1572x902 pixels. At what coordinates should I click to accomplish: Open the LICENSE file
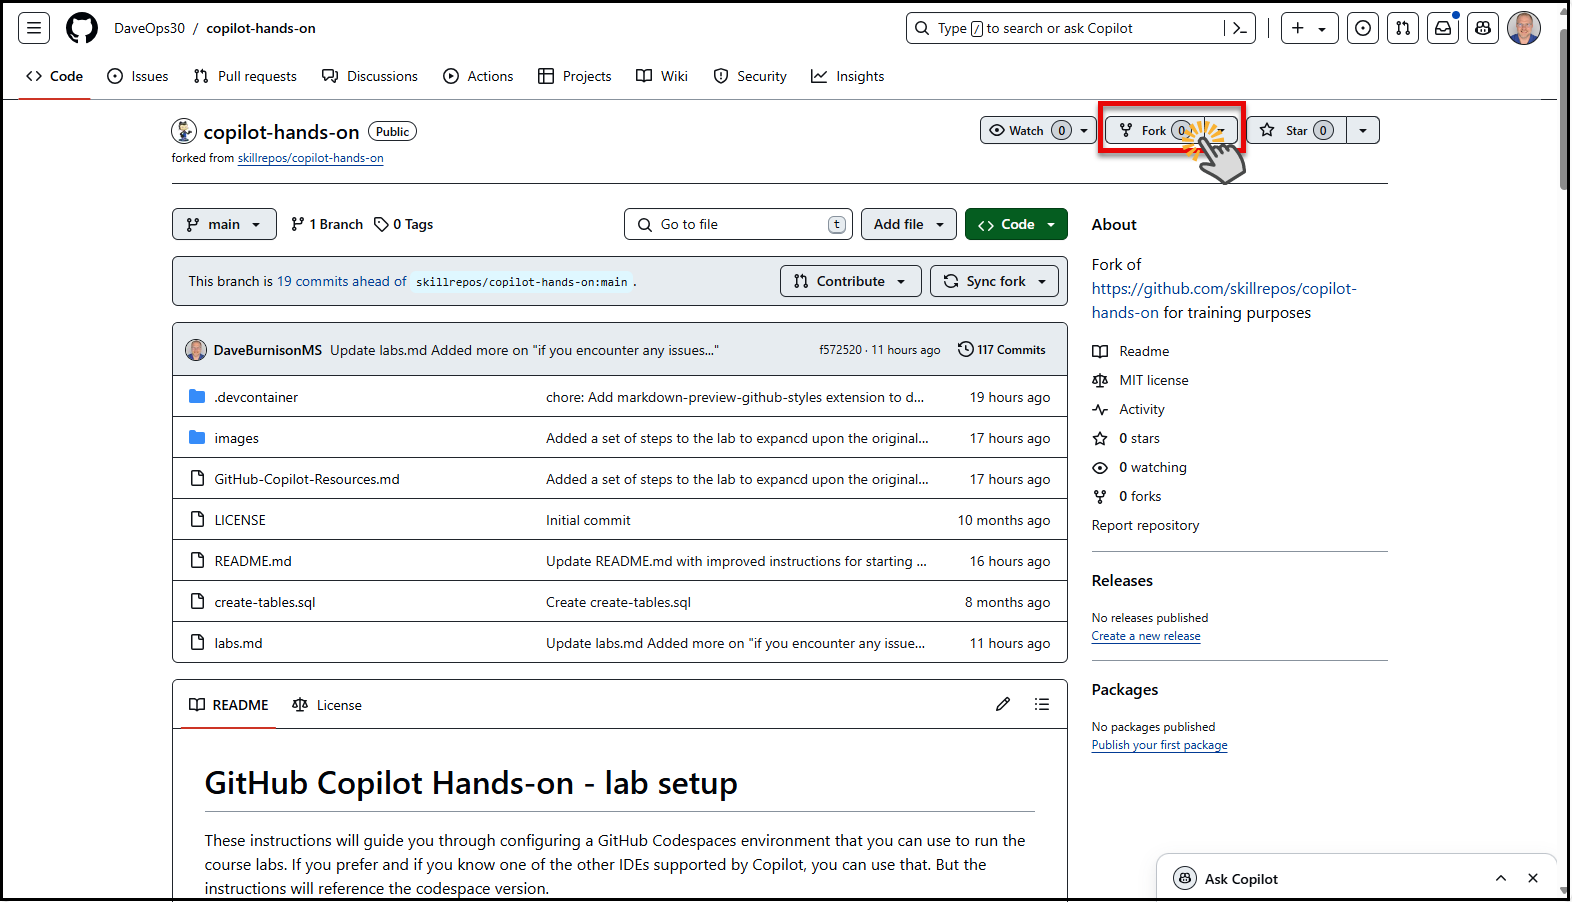pos(240,520)
